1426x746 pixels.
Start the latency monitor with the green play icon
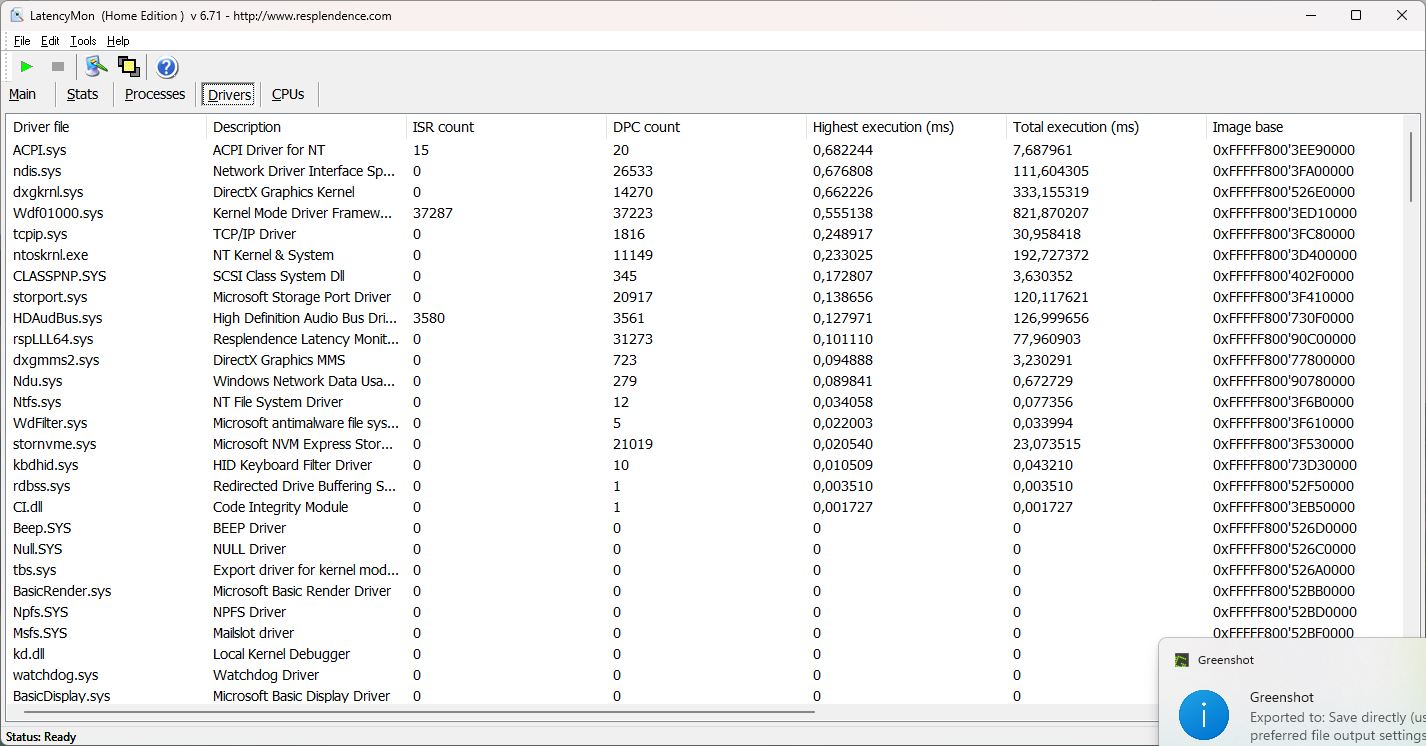click(x=27, y=67)
